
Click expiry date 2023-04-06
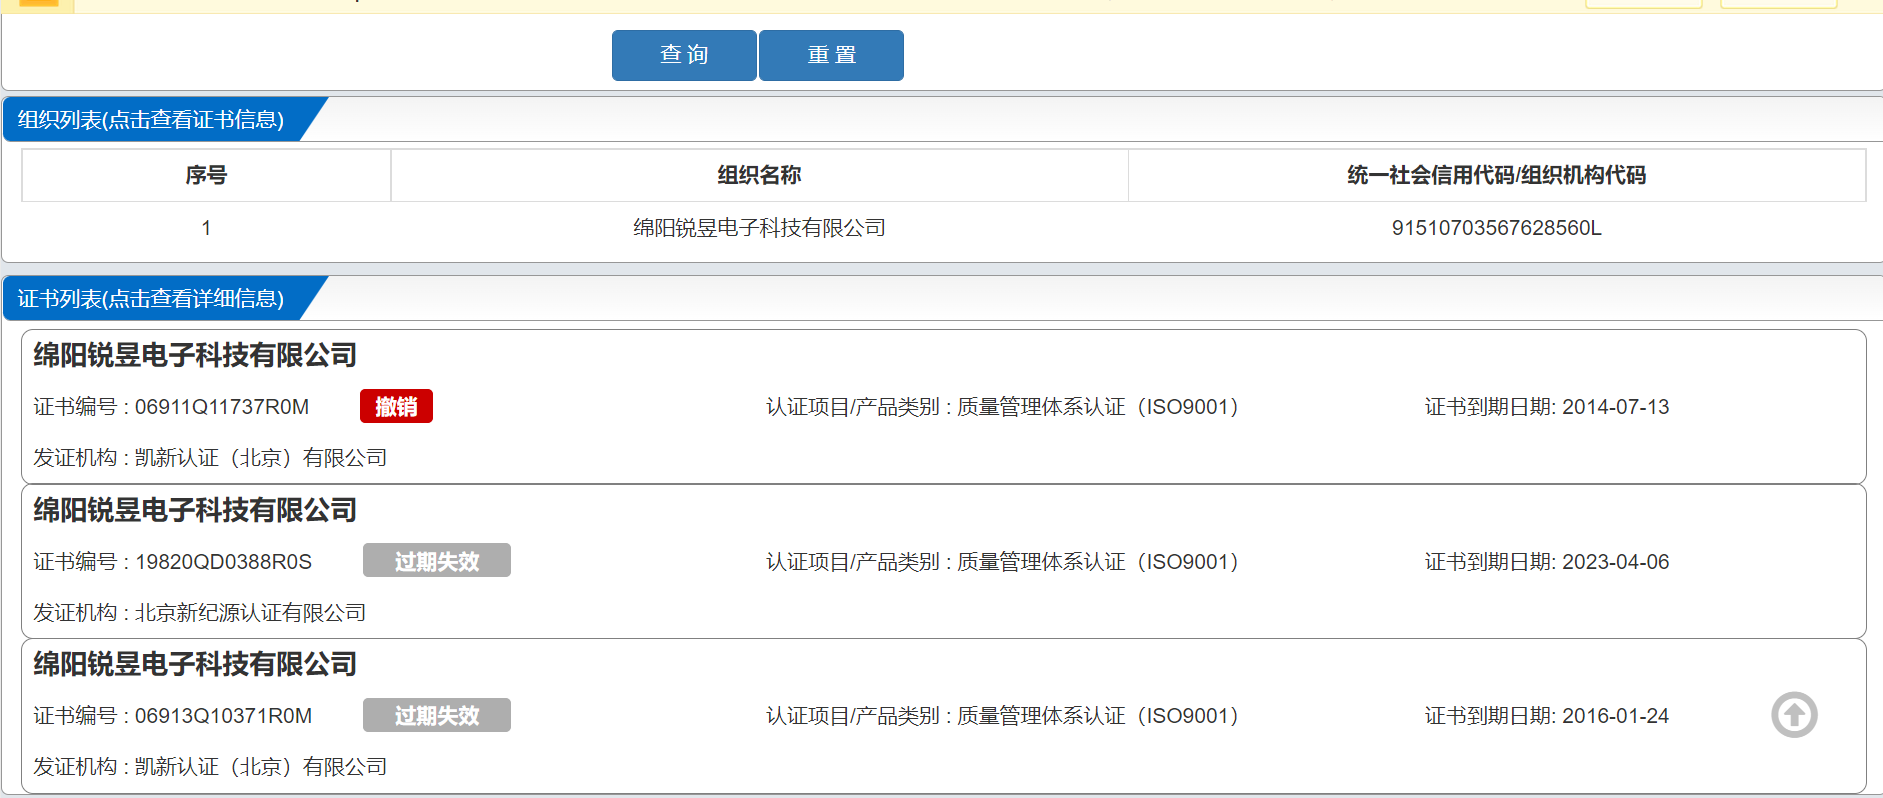1616,562
